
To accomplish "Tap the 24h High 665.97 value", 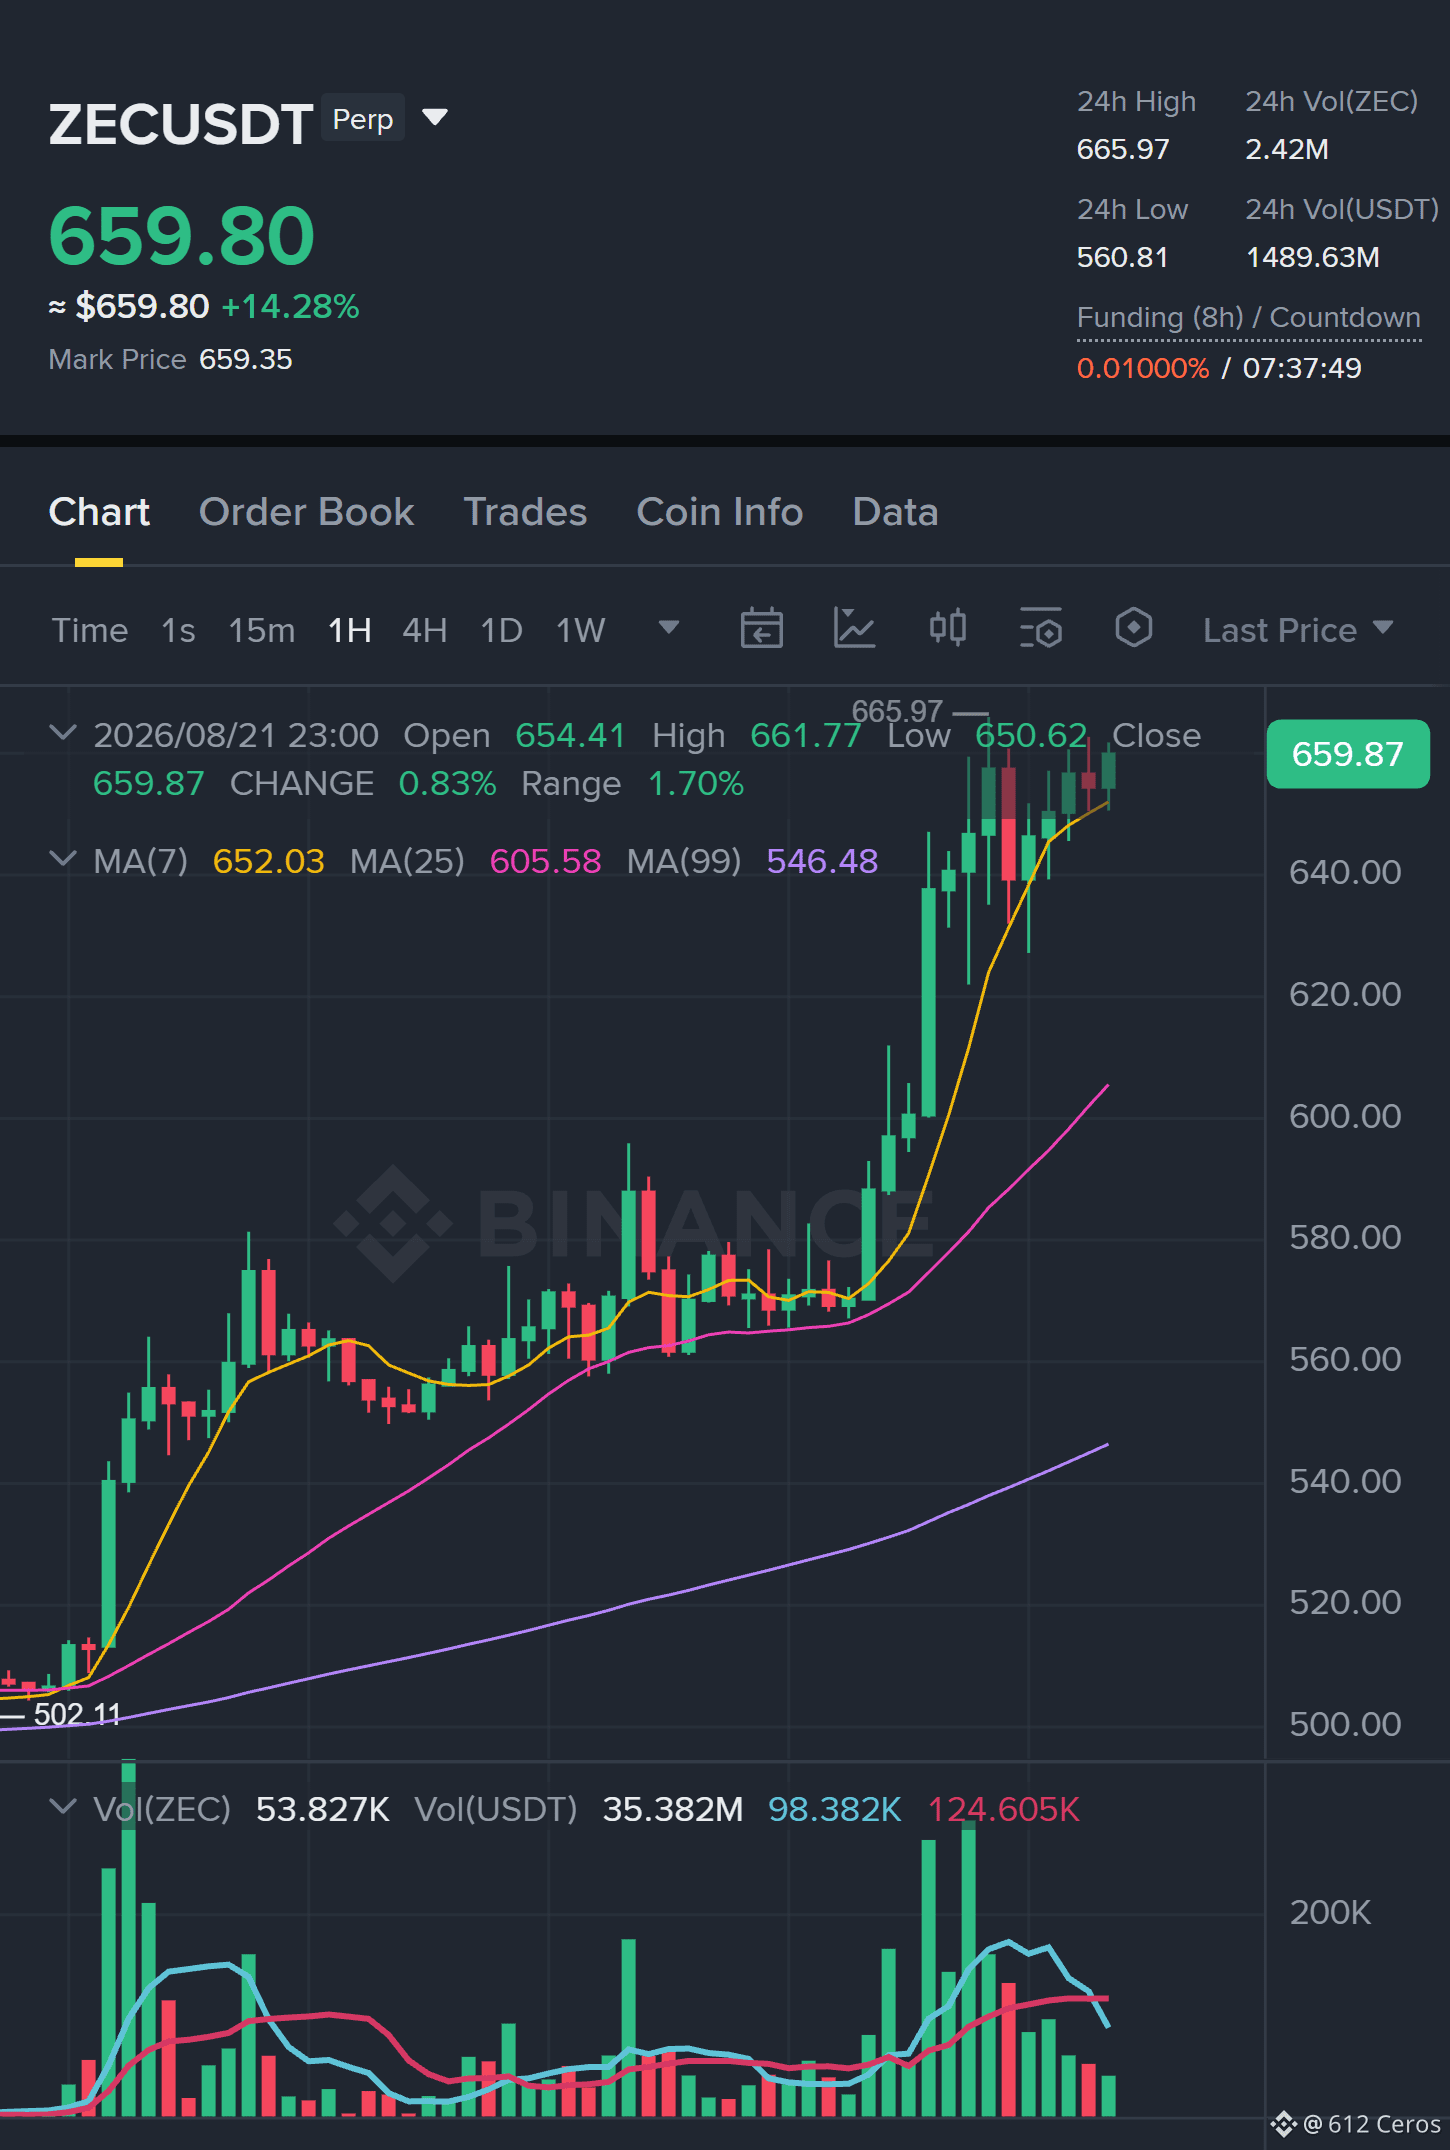I will point(1123,150).
